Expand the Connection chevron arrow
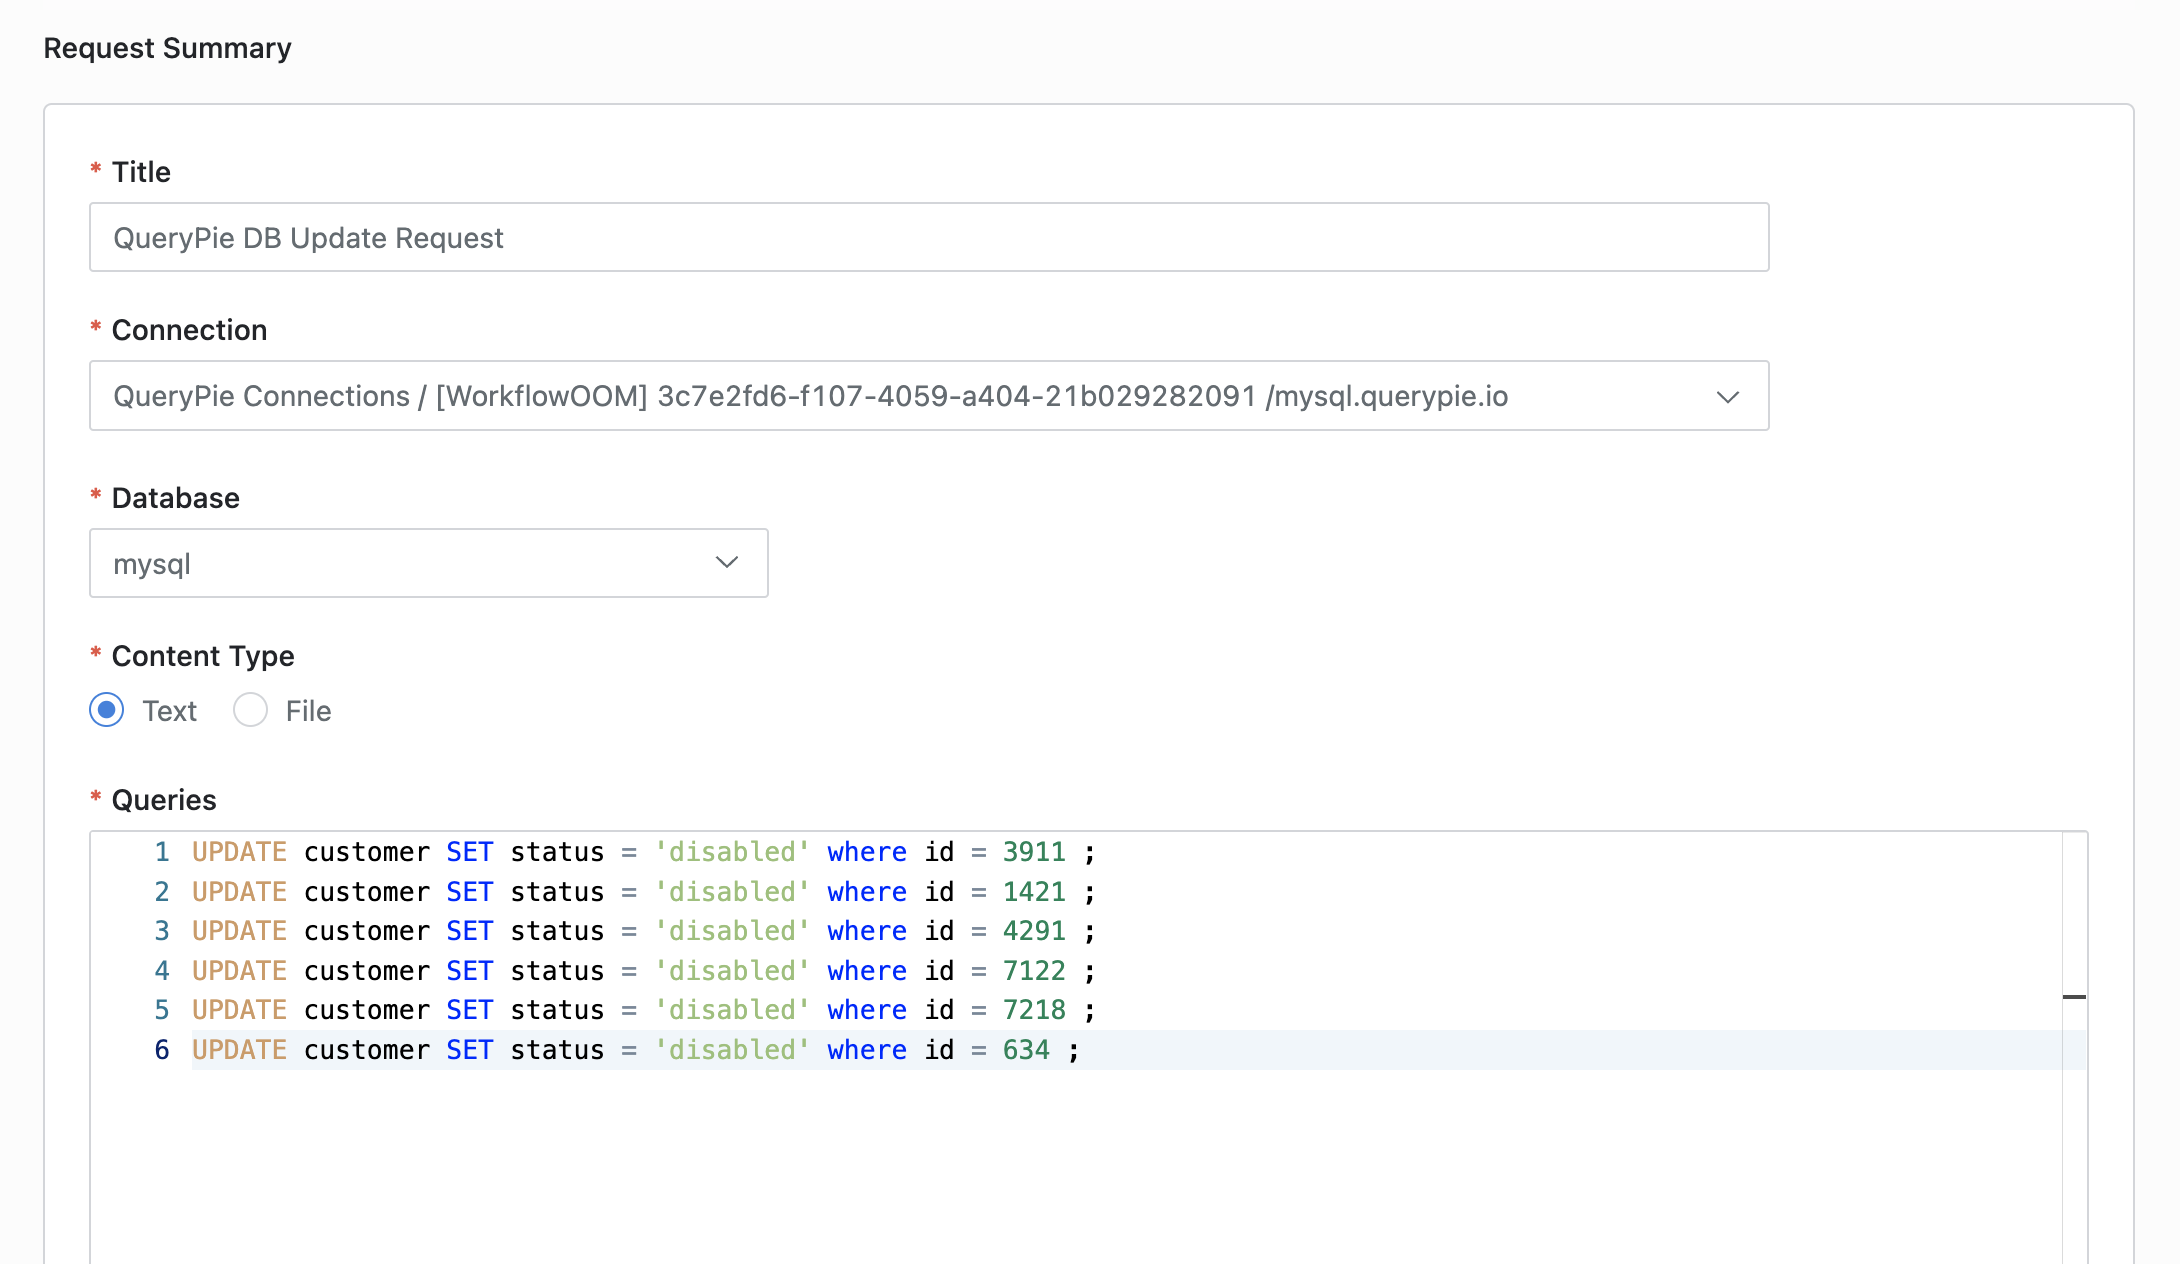 1727,397
